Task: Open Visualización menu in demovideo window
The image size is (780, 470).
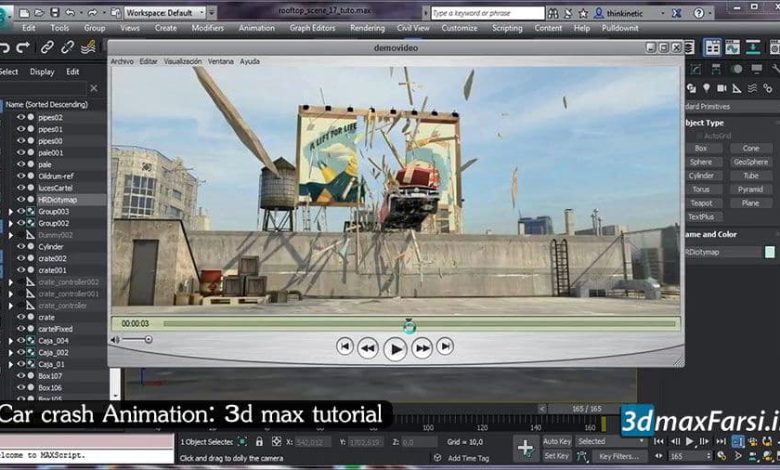Action: 183,61
